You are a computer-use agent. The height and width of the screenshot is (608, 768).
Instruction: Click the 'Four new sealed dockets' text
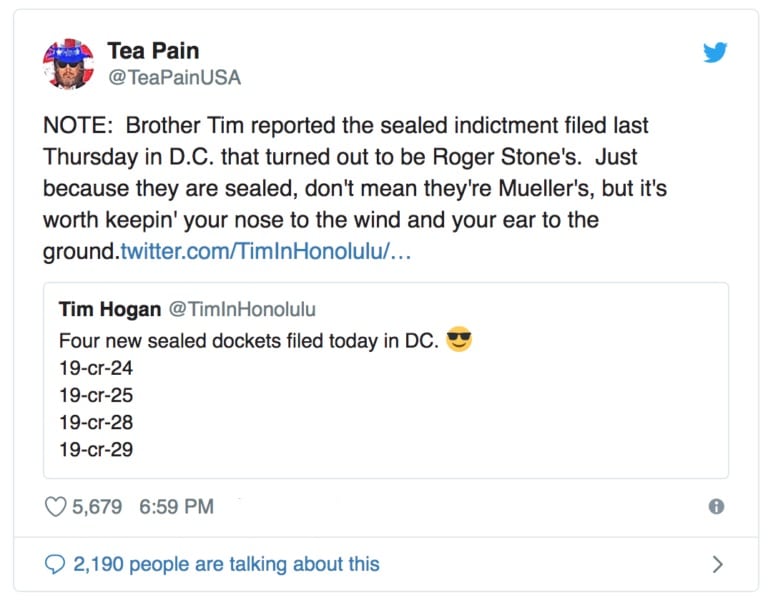(x=248, y=340)
